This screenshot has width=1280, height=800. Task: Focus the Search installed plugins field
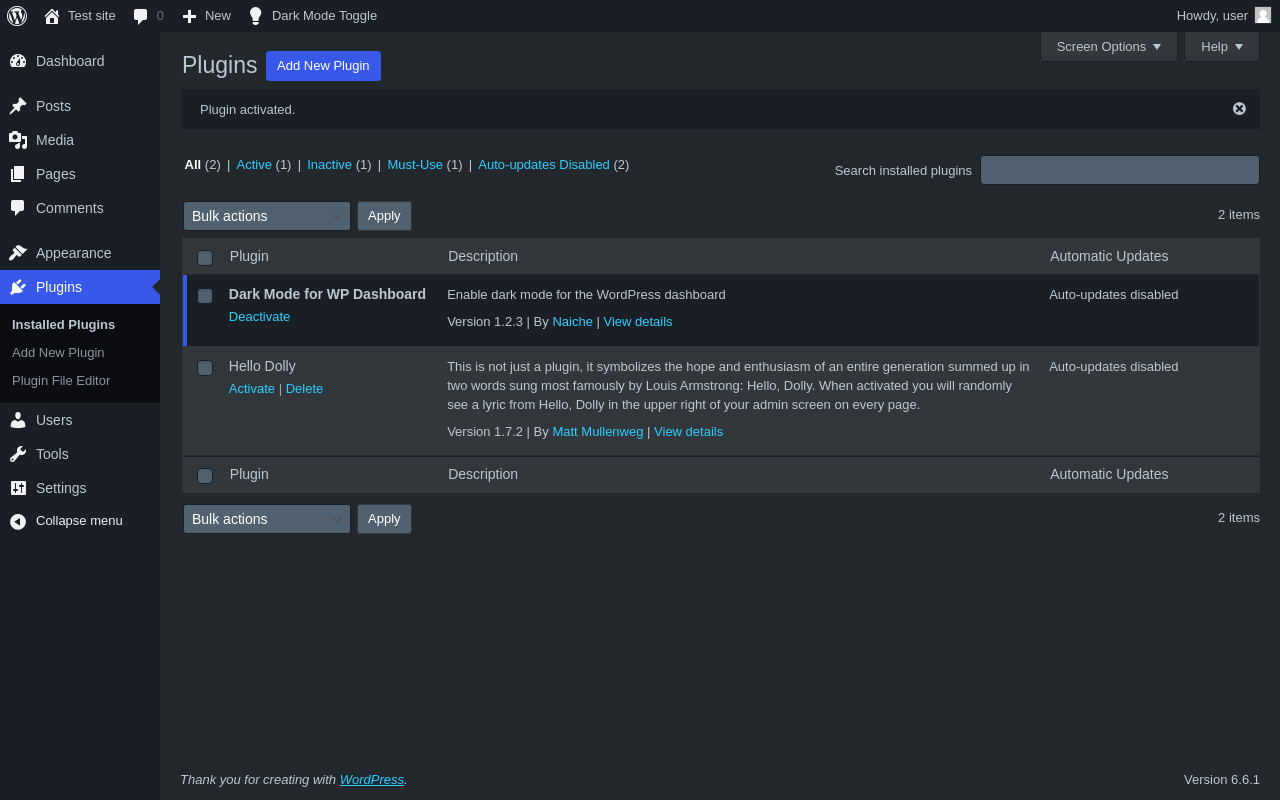[x=1120, y=170]
